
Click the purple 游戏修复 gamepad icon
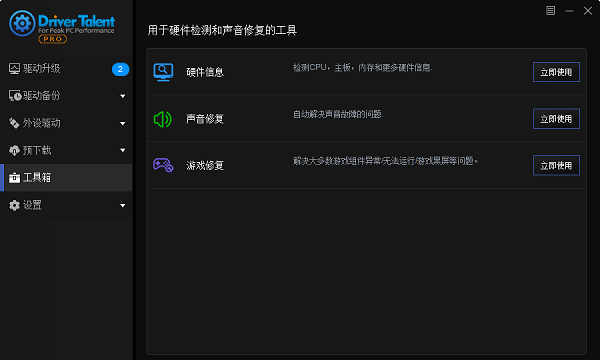(163, 165)
